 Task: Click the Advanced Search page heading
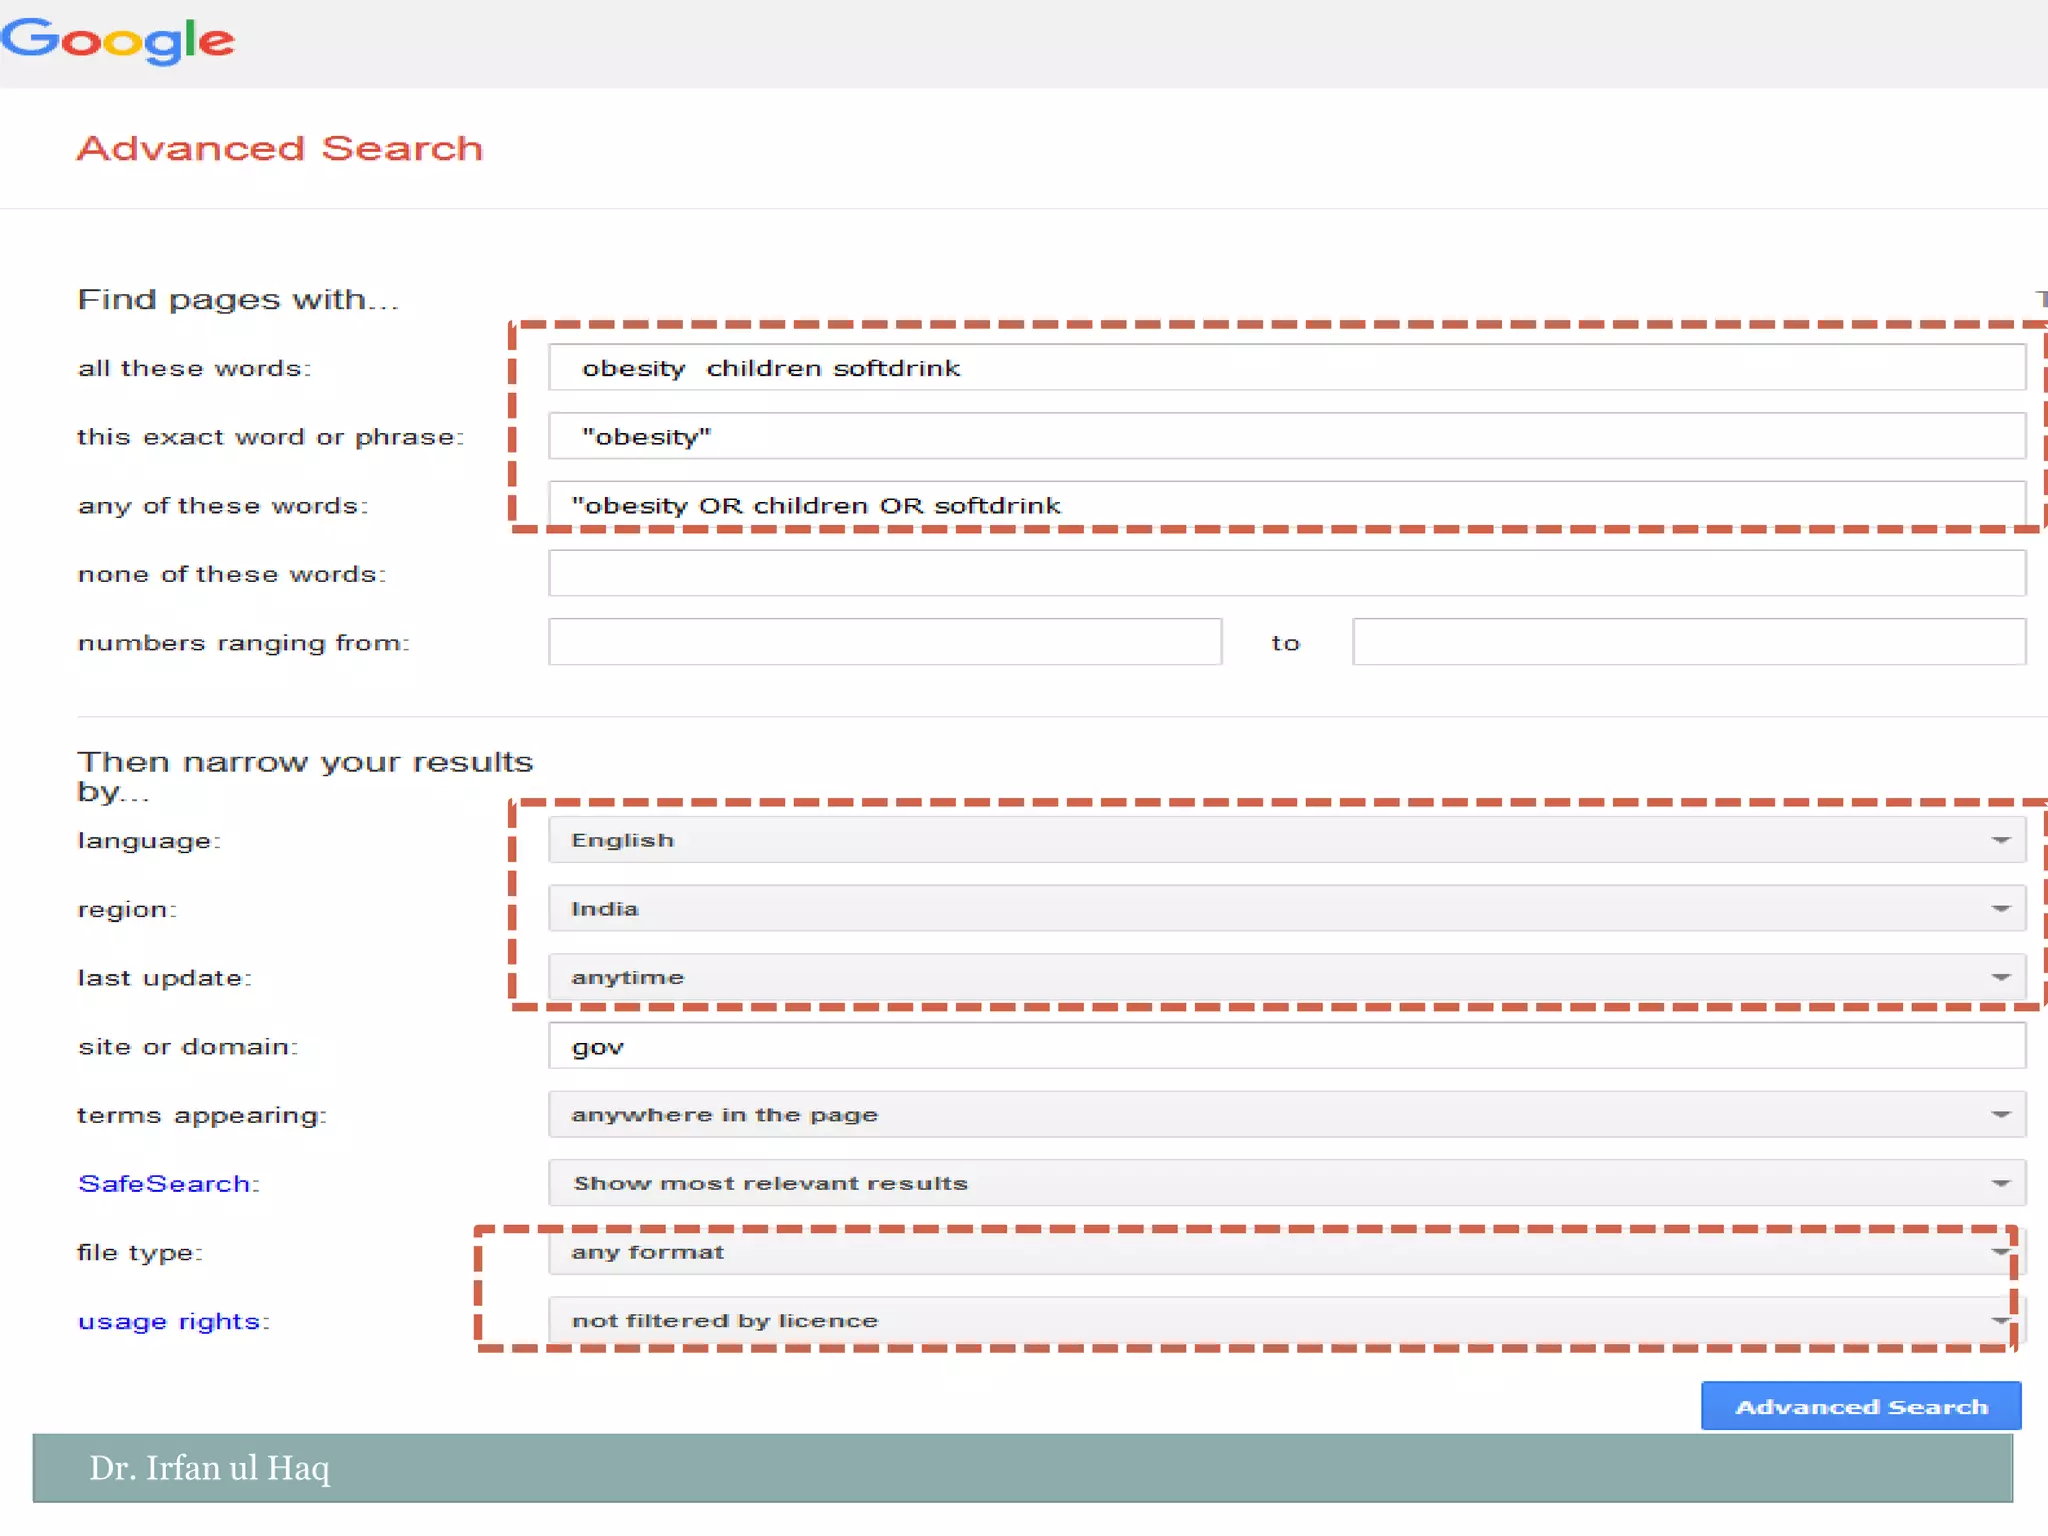[280, 148]
